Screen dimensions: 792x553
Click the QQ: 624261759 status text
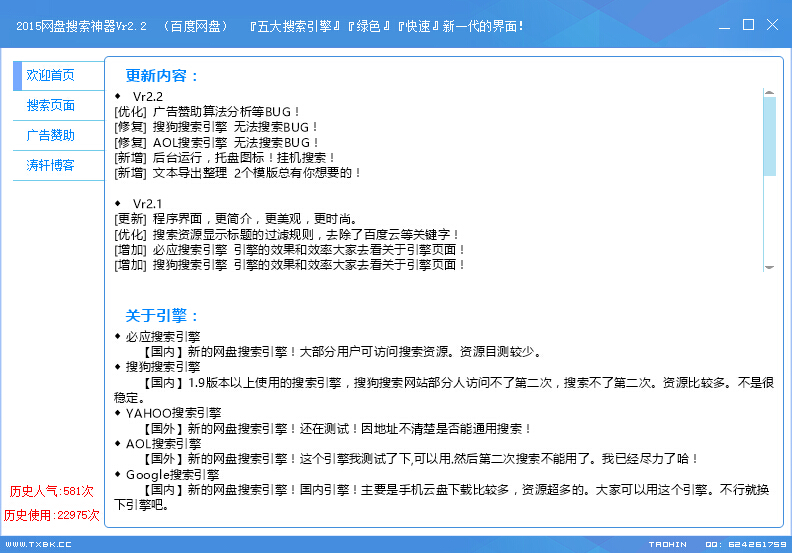coord(746,544)
